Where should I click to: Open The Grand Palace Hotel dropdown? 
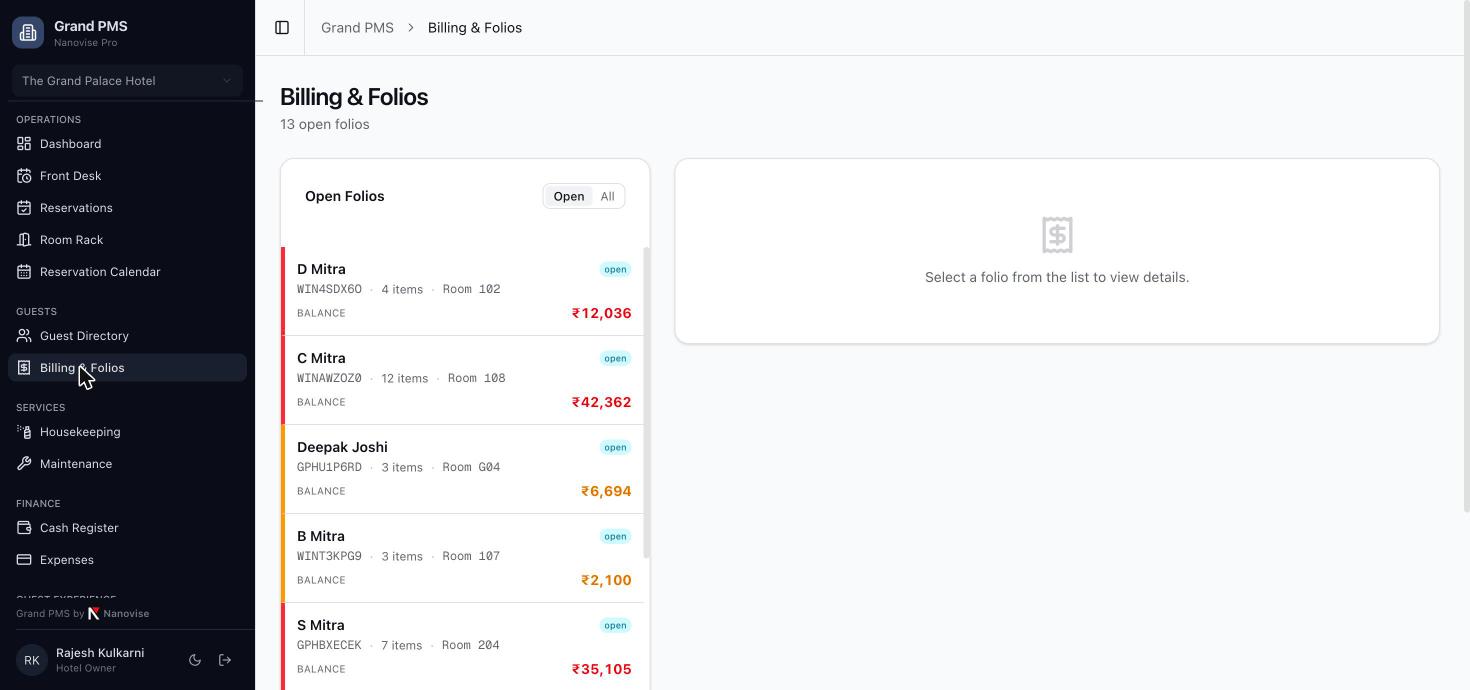[127, 81]
